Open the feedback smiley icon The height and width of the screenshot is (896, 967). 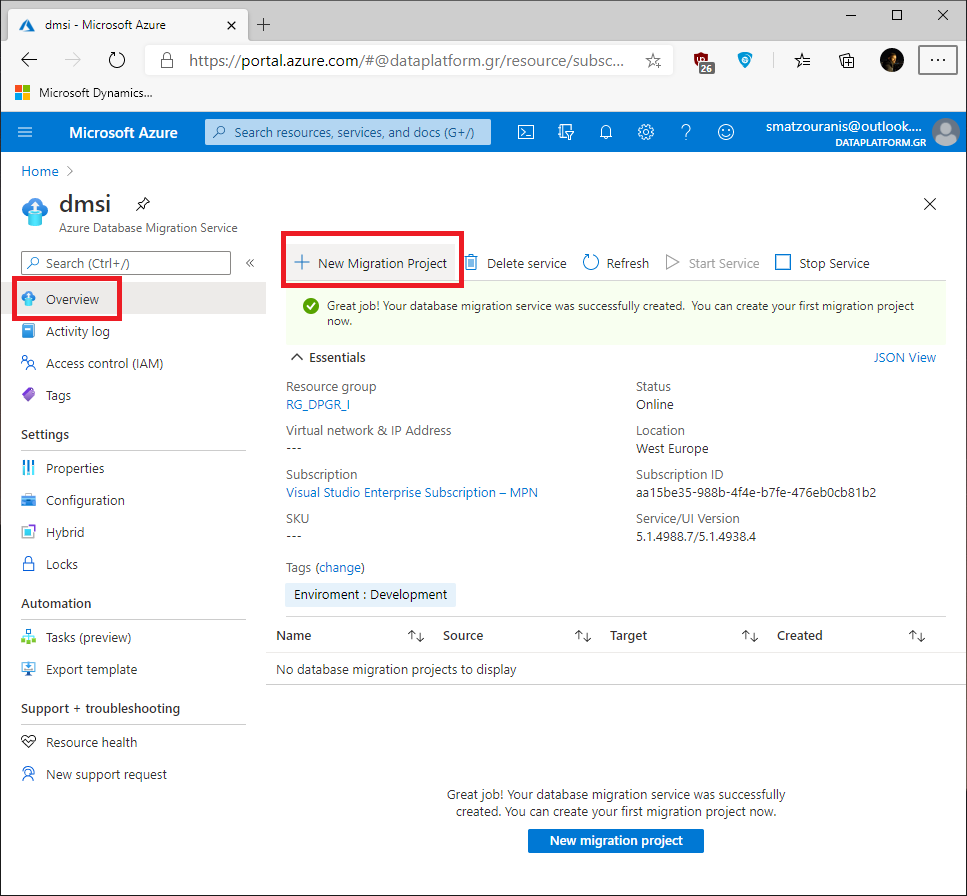[x=726, y=132]
